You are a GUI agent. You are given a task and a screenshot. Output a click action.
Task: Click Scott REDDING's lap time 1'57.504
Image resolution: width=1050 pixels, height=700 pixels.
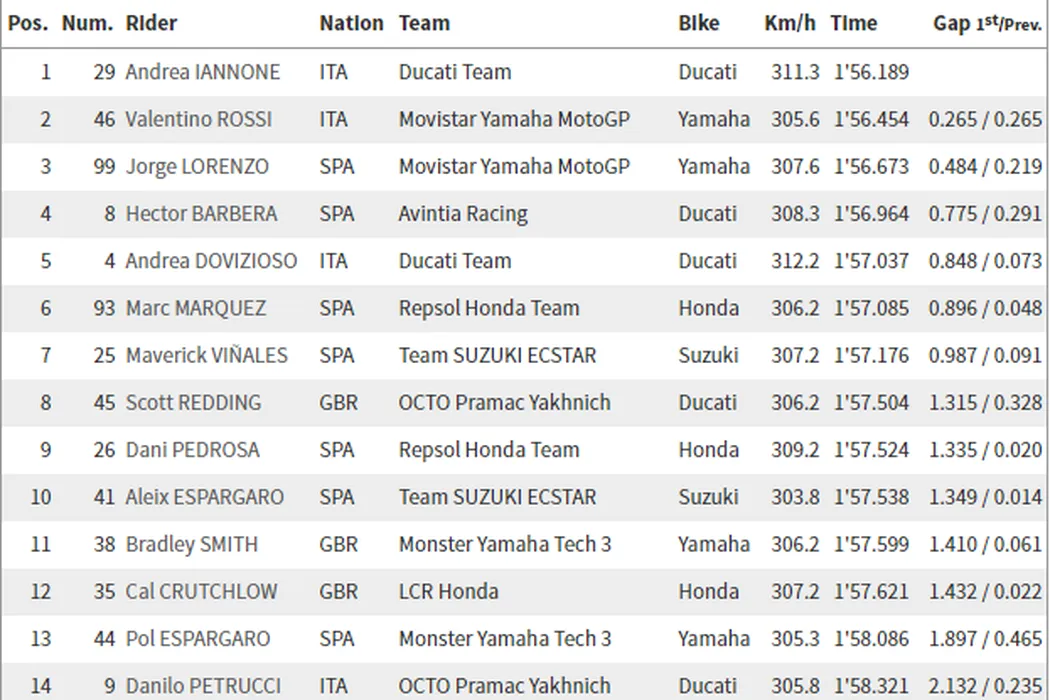point(870,403)
